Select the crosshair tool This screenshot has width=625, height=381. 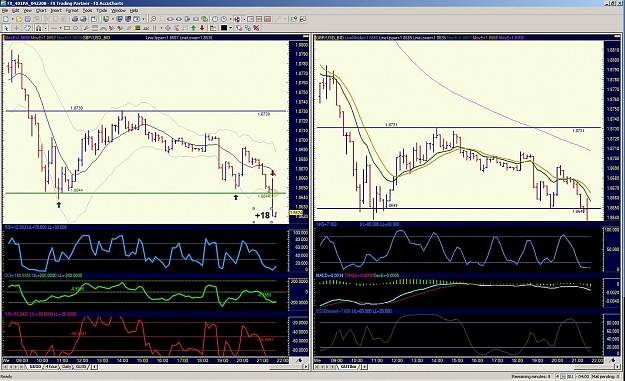(16, 28)
